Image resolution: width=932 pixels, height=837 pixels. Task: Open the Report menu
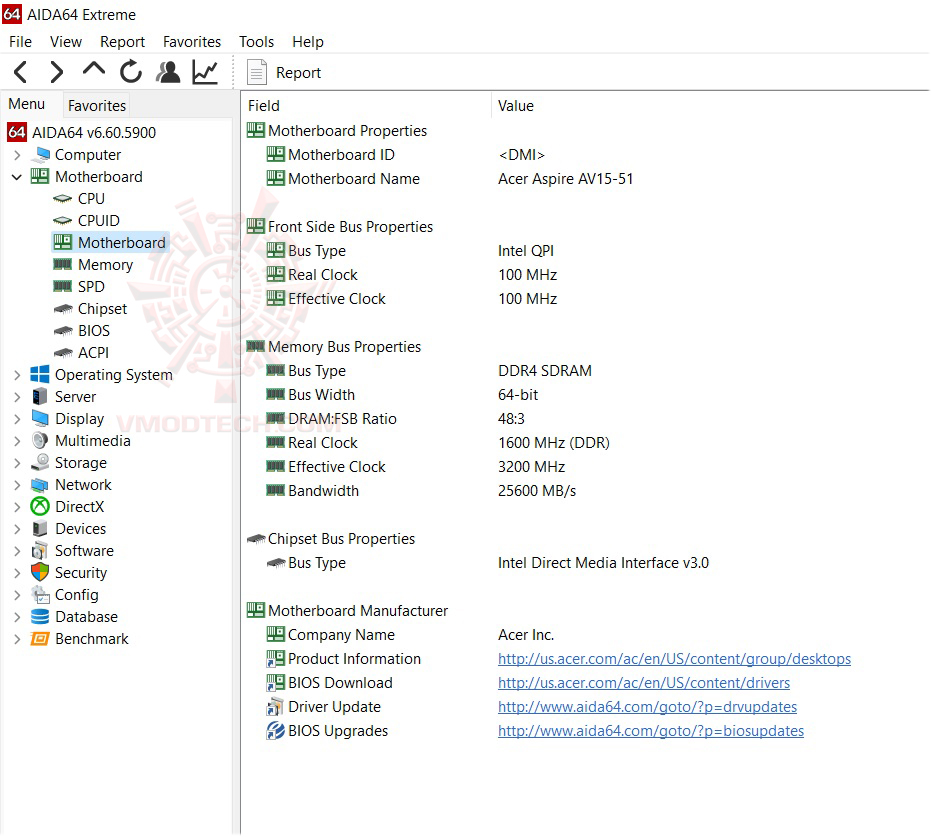(122, 42)
